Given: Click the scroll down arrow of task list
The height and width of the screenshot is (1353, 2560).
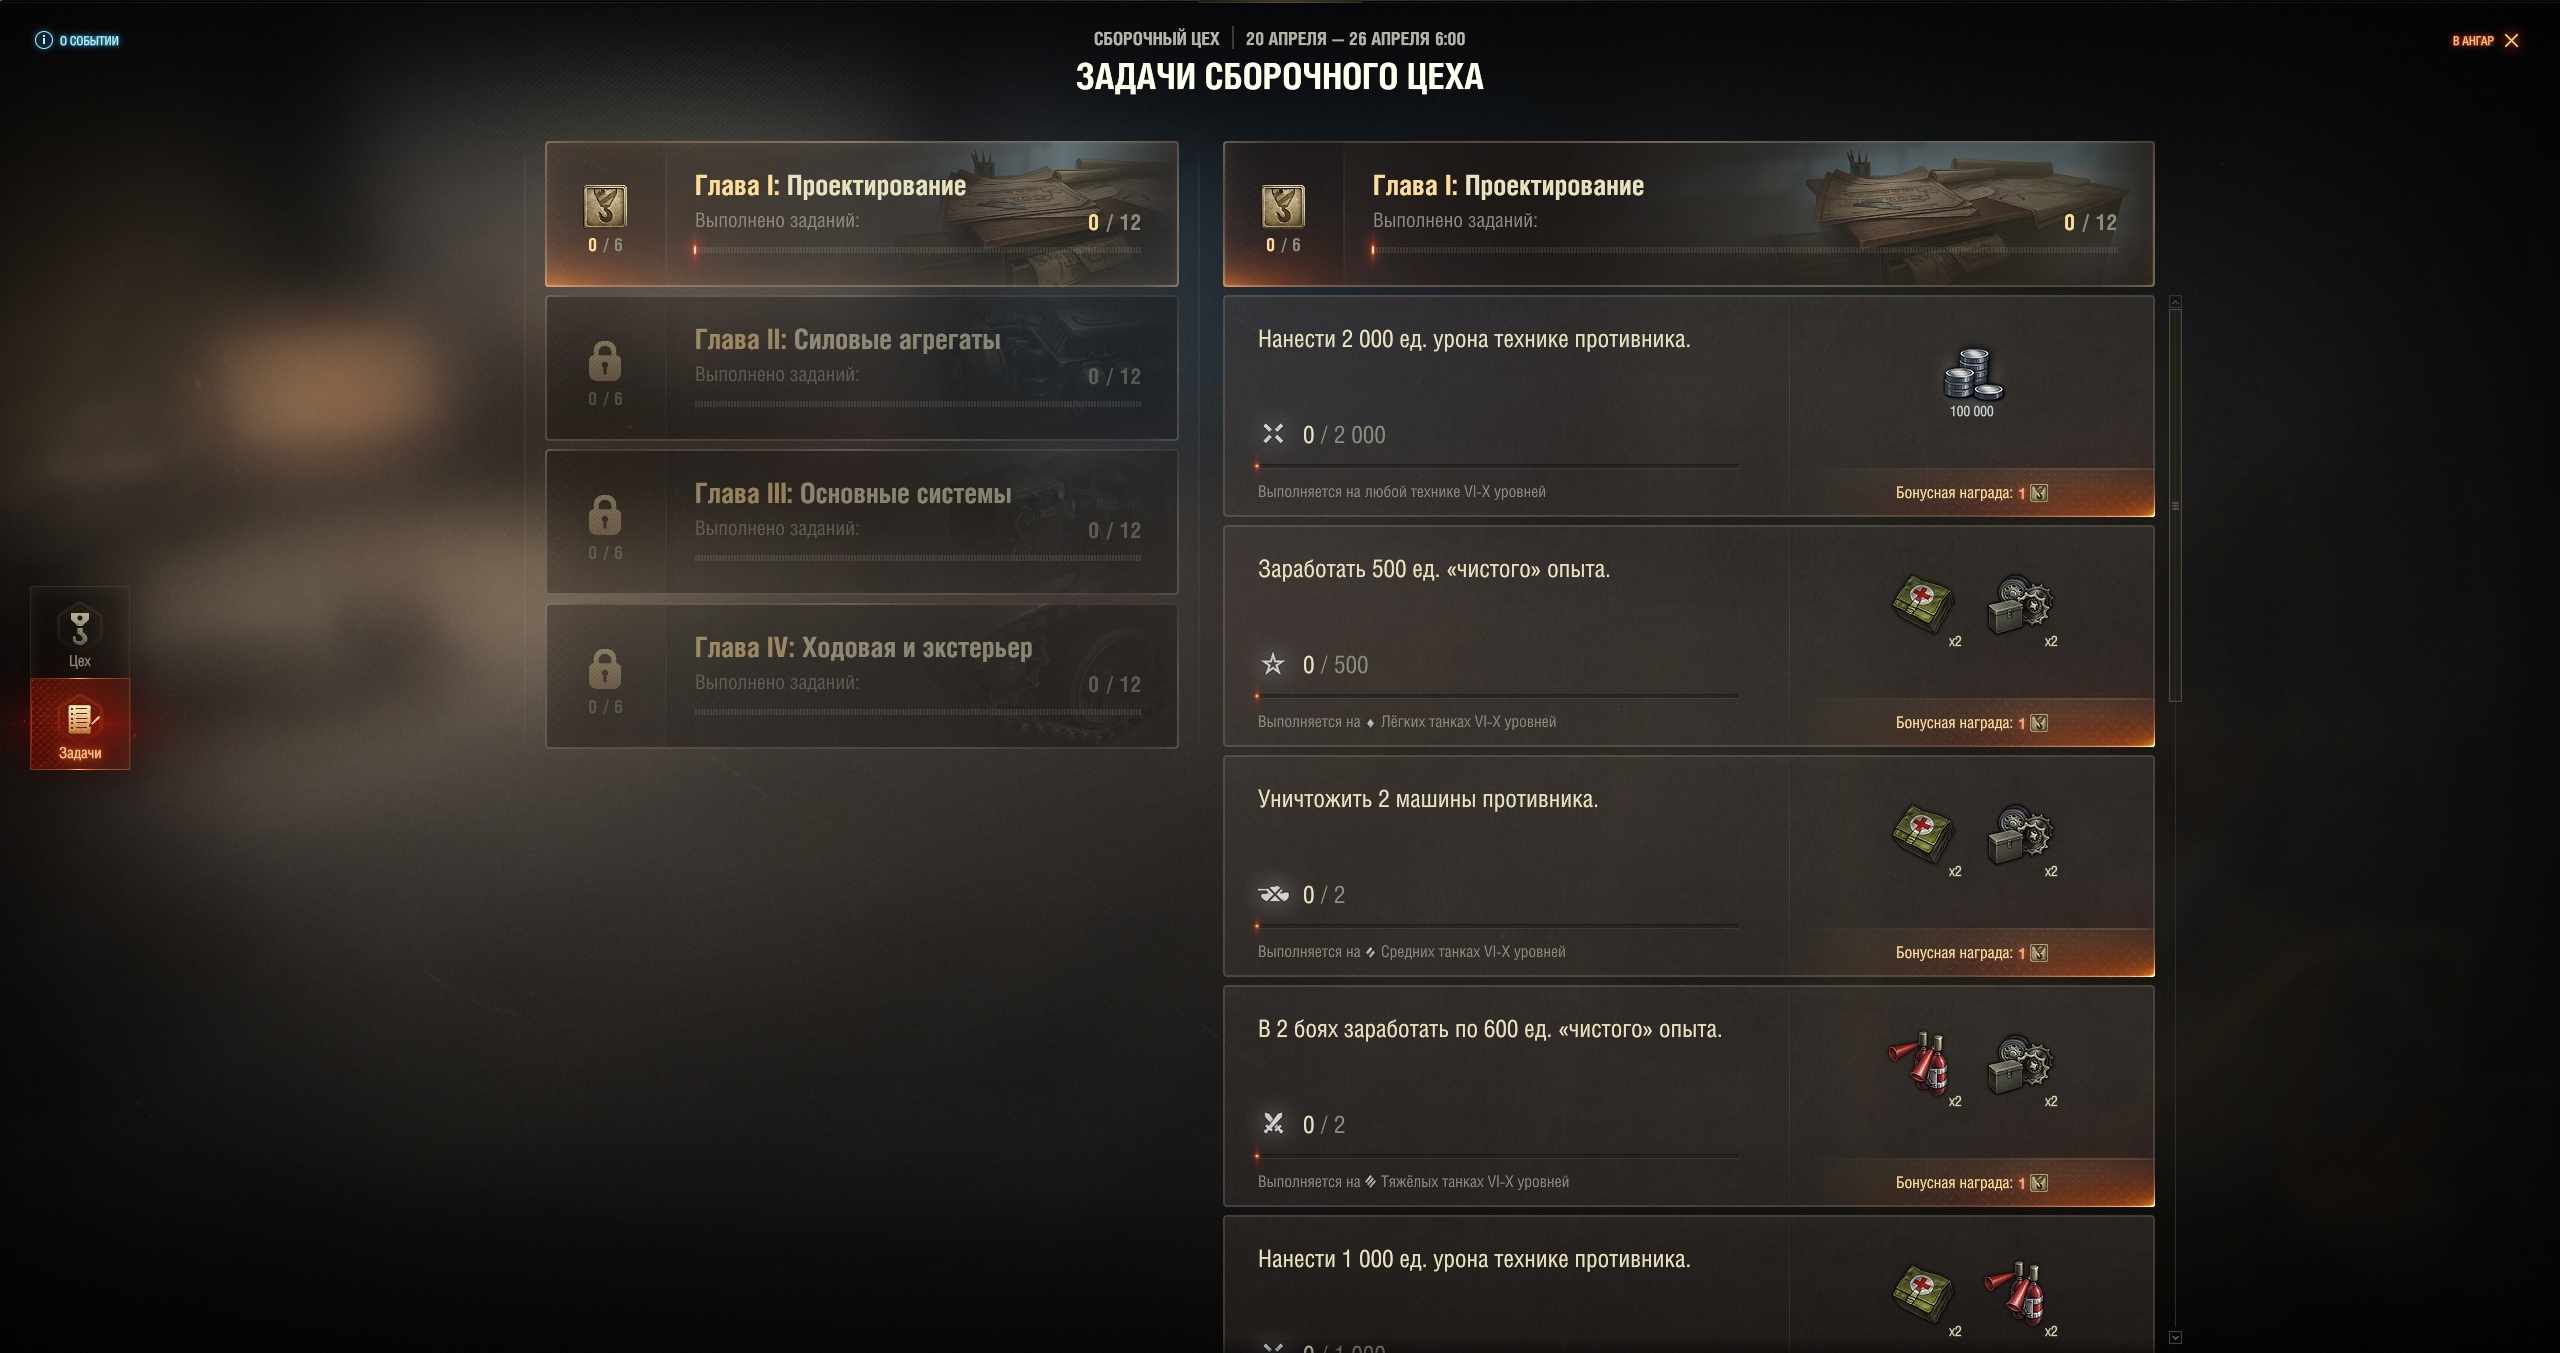Looking at the screenshot, I should (x=2175, y=1337).
